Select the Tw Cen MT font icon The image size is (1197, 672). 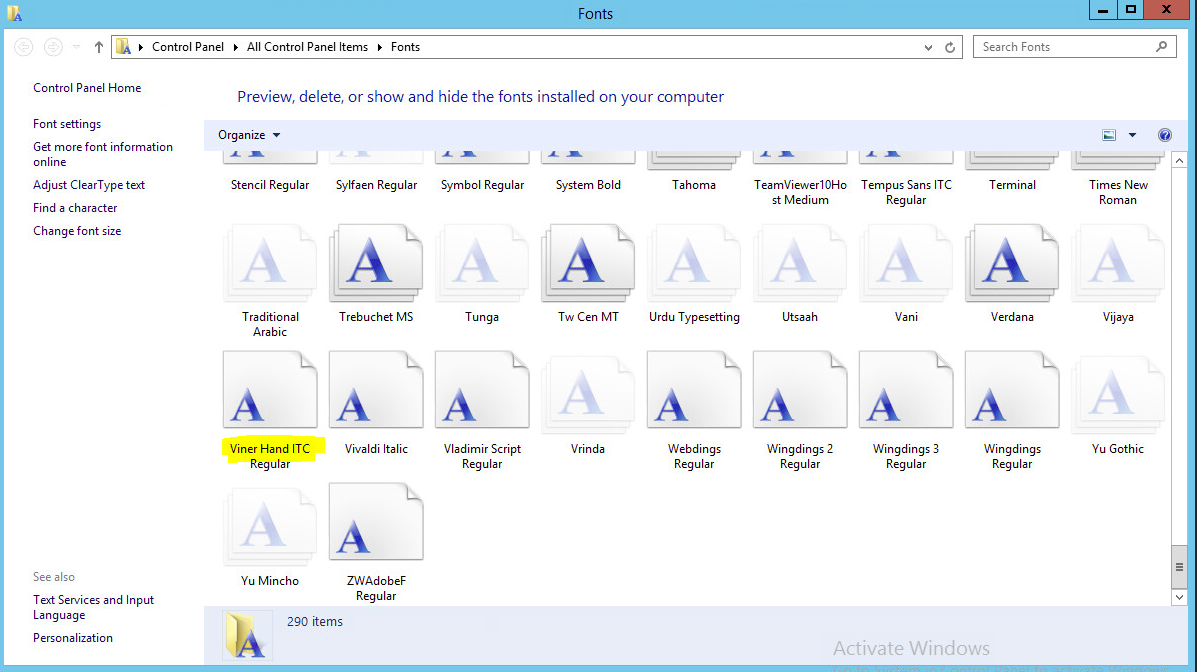588,263
